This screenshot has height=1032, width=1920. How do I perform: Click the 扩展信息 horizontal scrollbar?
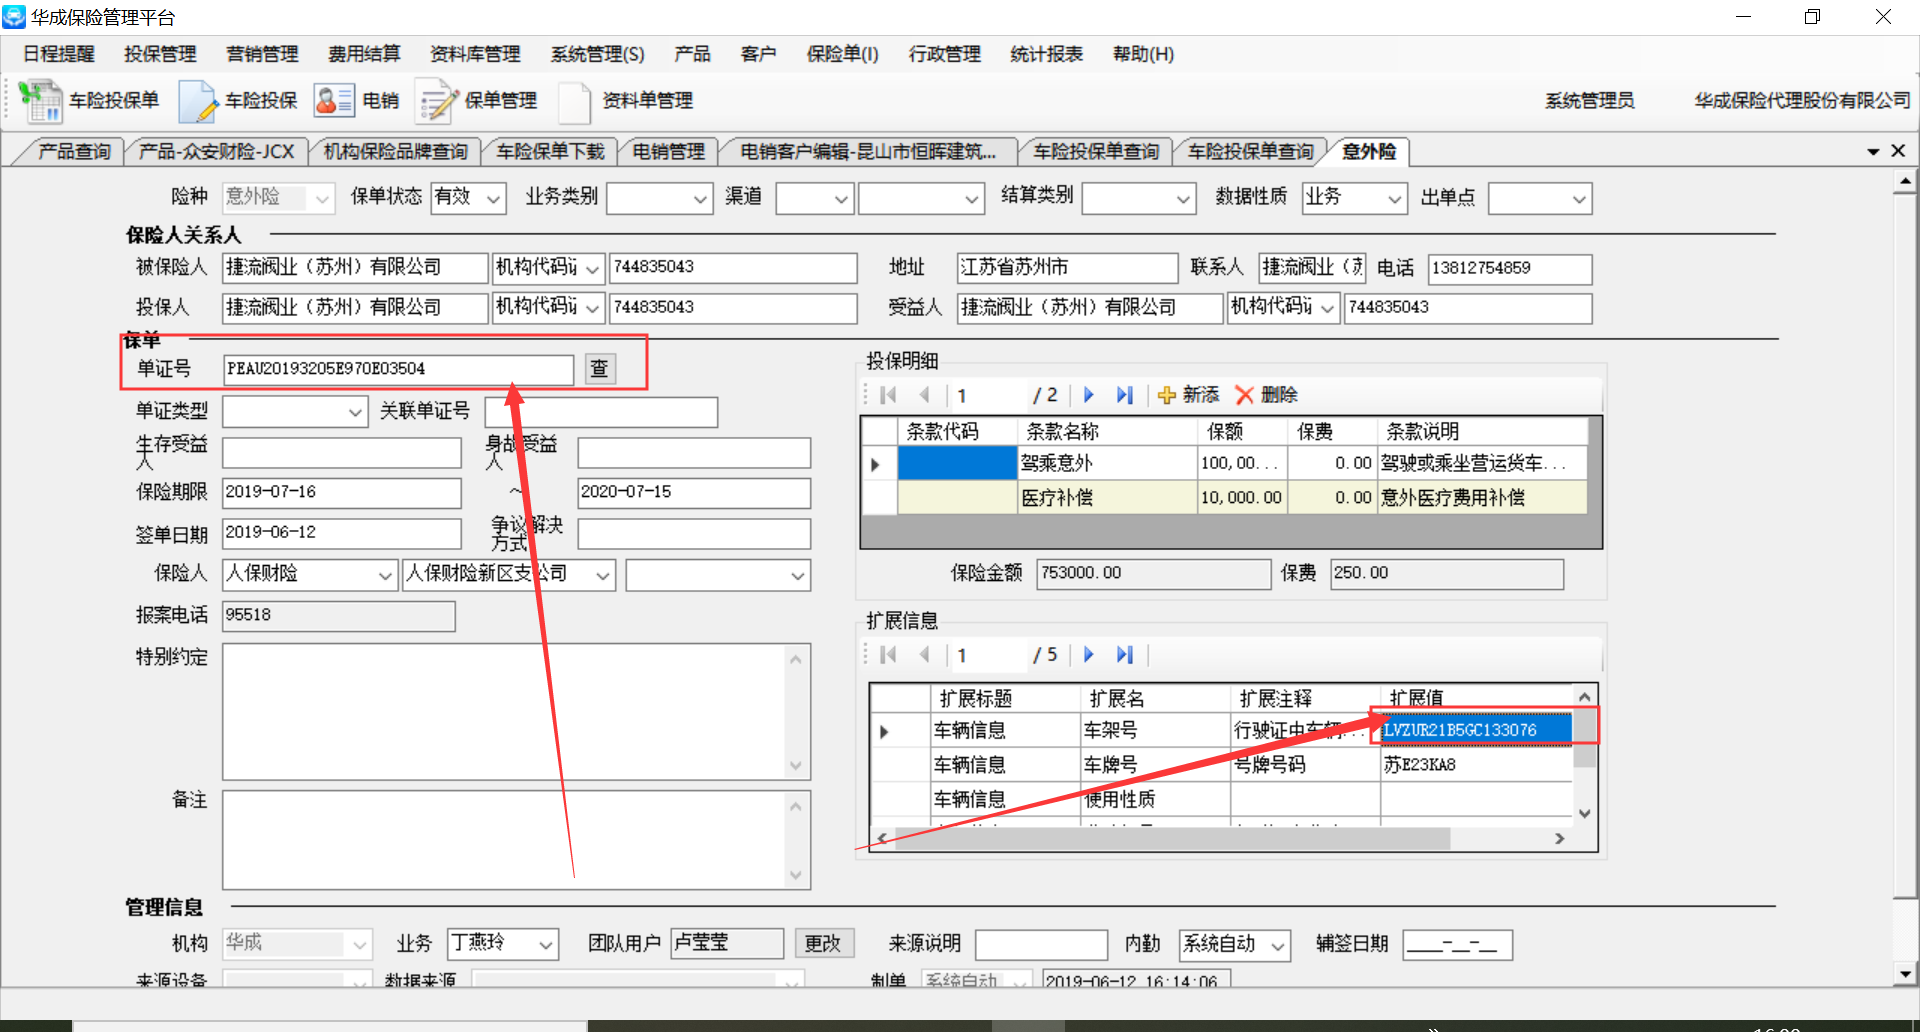coord(1172,838)
